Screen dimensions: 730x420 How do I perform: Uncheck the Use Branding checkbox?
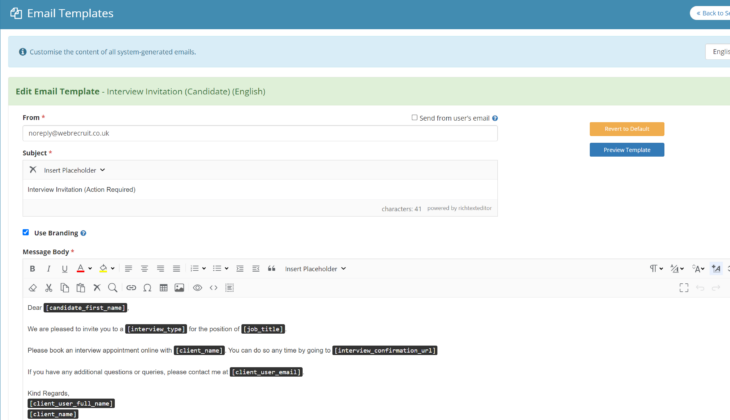(26, 233)
